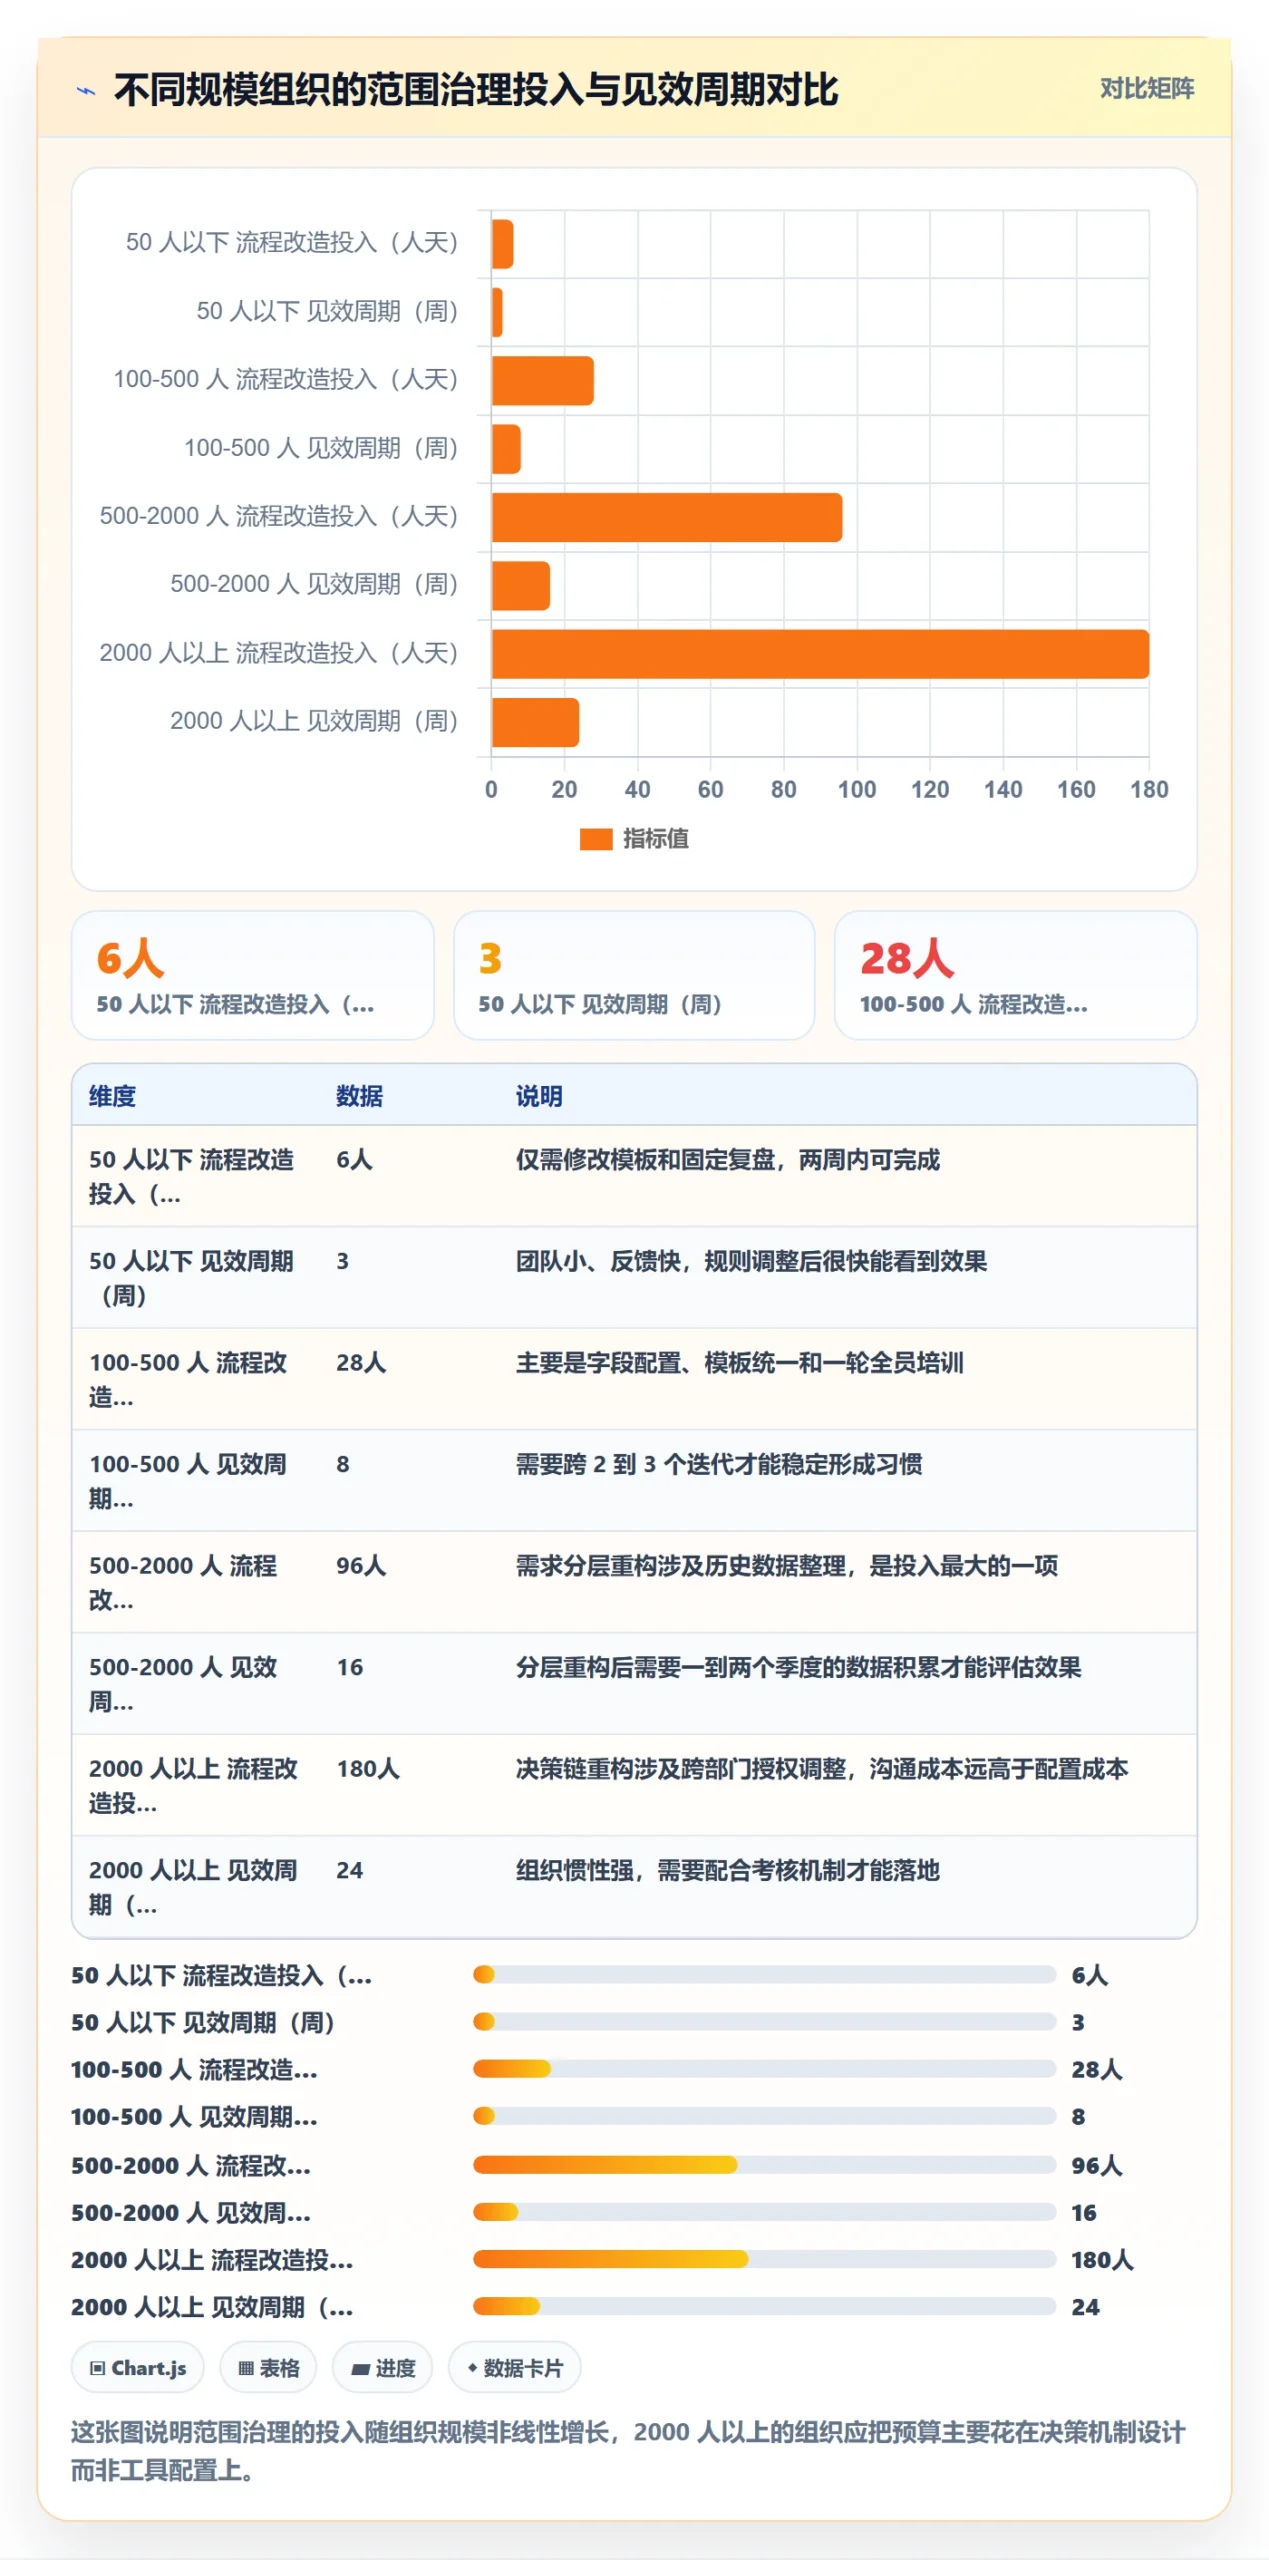Click the Chart.js tag chip
Viewport: 1269px width, 2560px height.
(x=138, y=2367)
